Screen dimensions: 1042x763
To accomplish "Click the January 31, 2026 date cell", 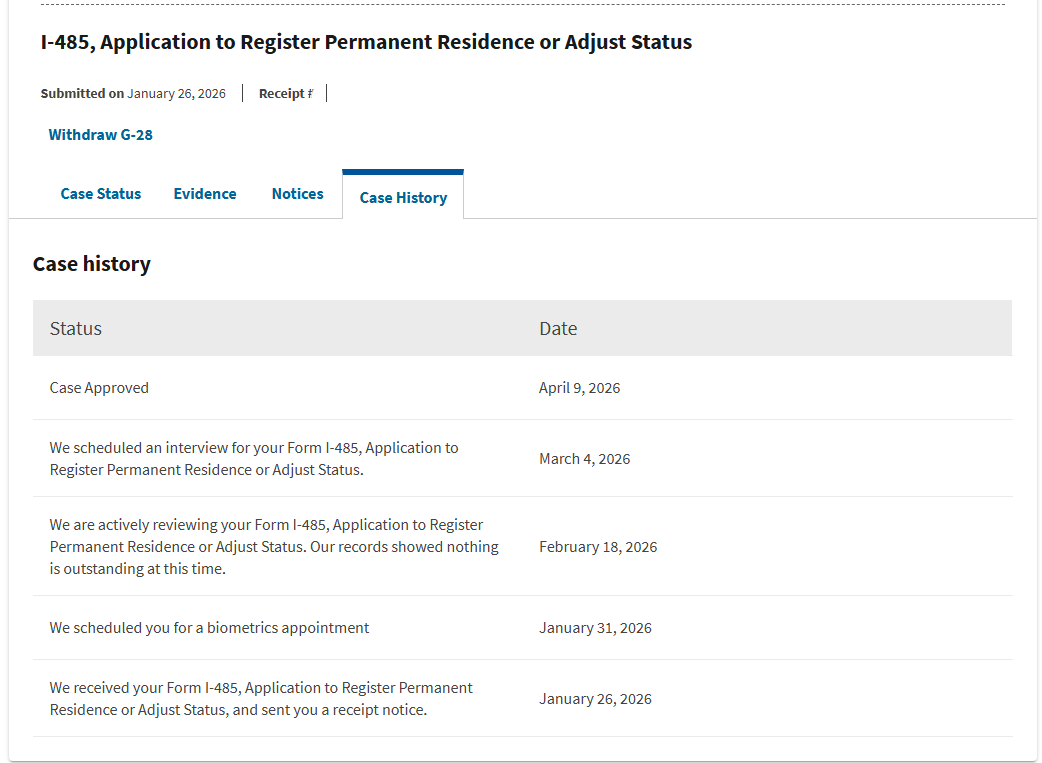I will point(595,628).
